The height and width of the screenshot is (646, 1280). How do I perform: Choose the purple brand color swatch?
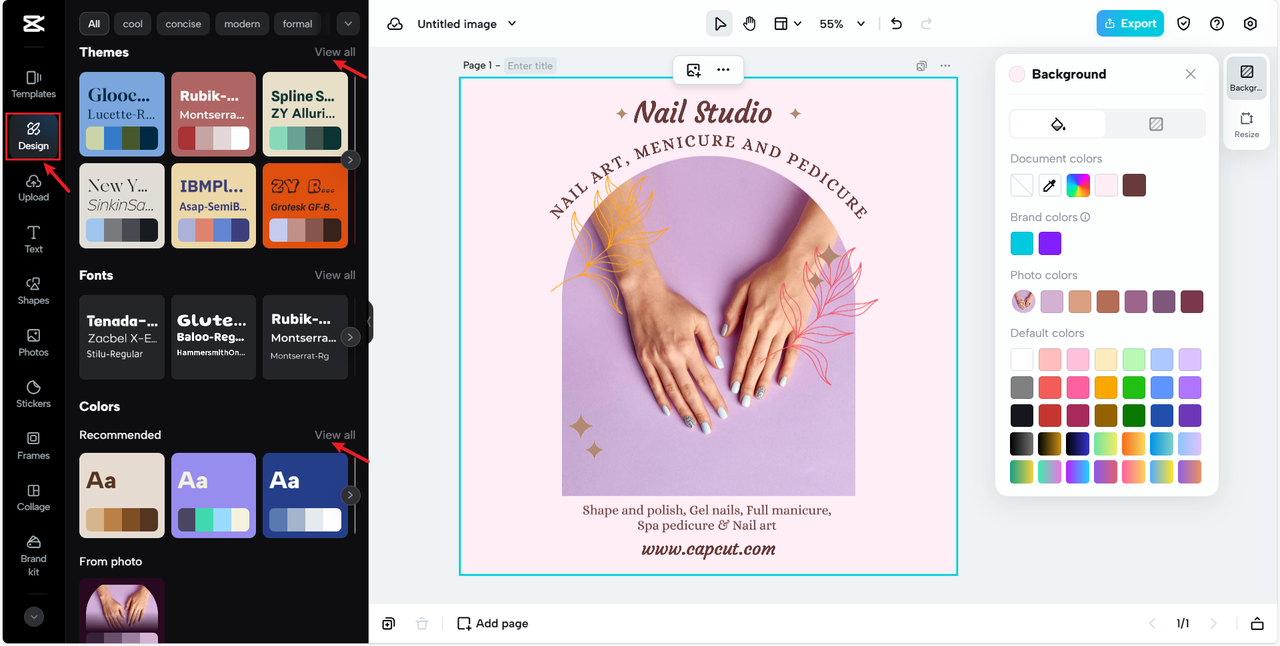[1050, 243]
